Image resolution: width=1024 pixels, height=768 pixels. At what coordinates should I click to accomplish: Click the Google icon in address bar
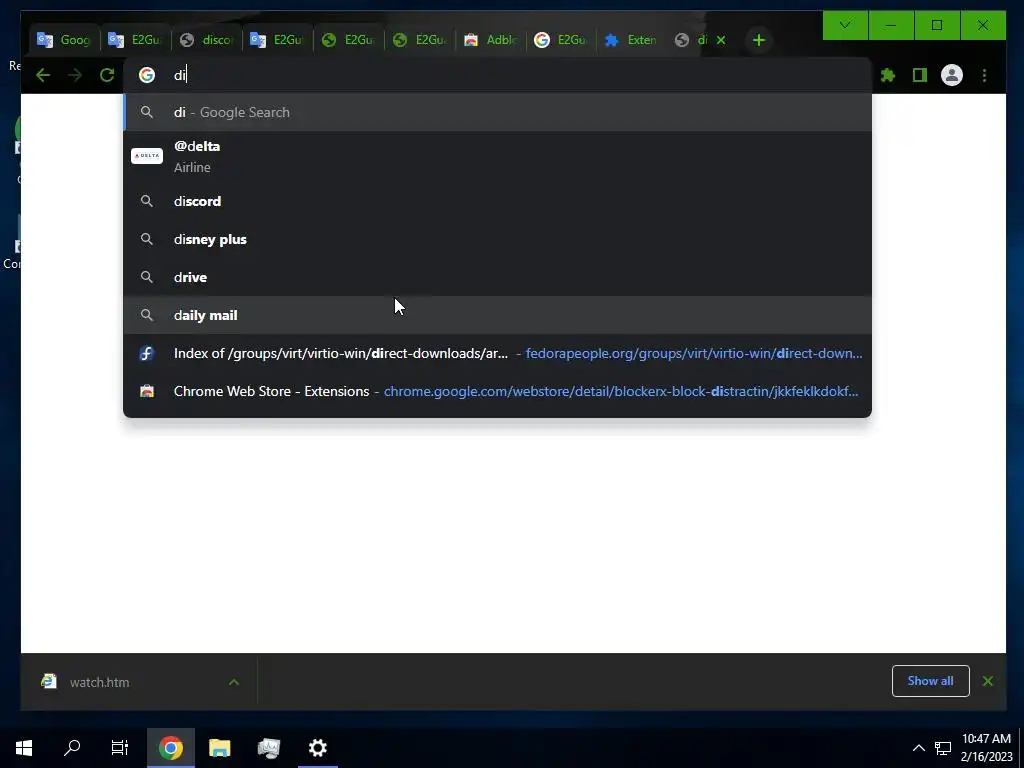tap(147, 75)
